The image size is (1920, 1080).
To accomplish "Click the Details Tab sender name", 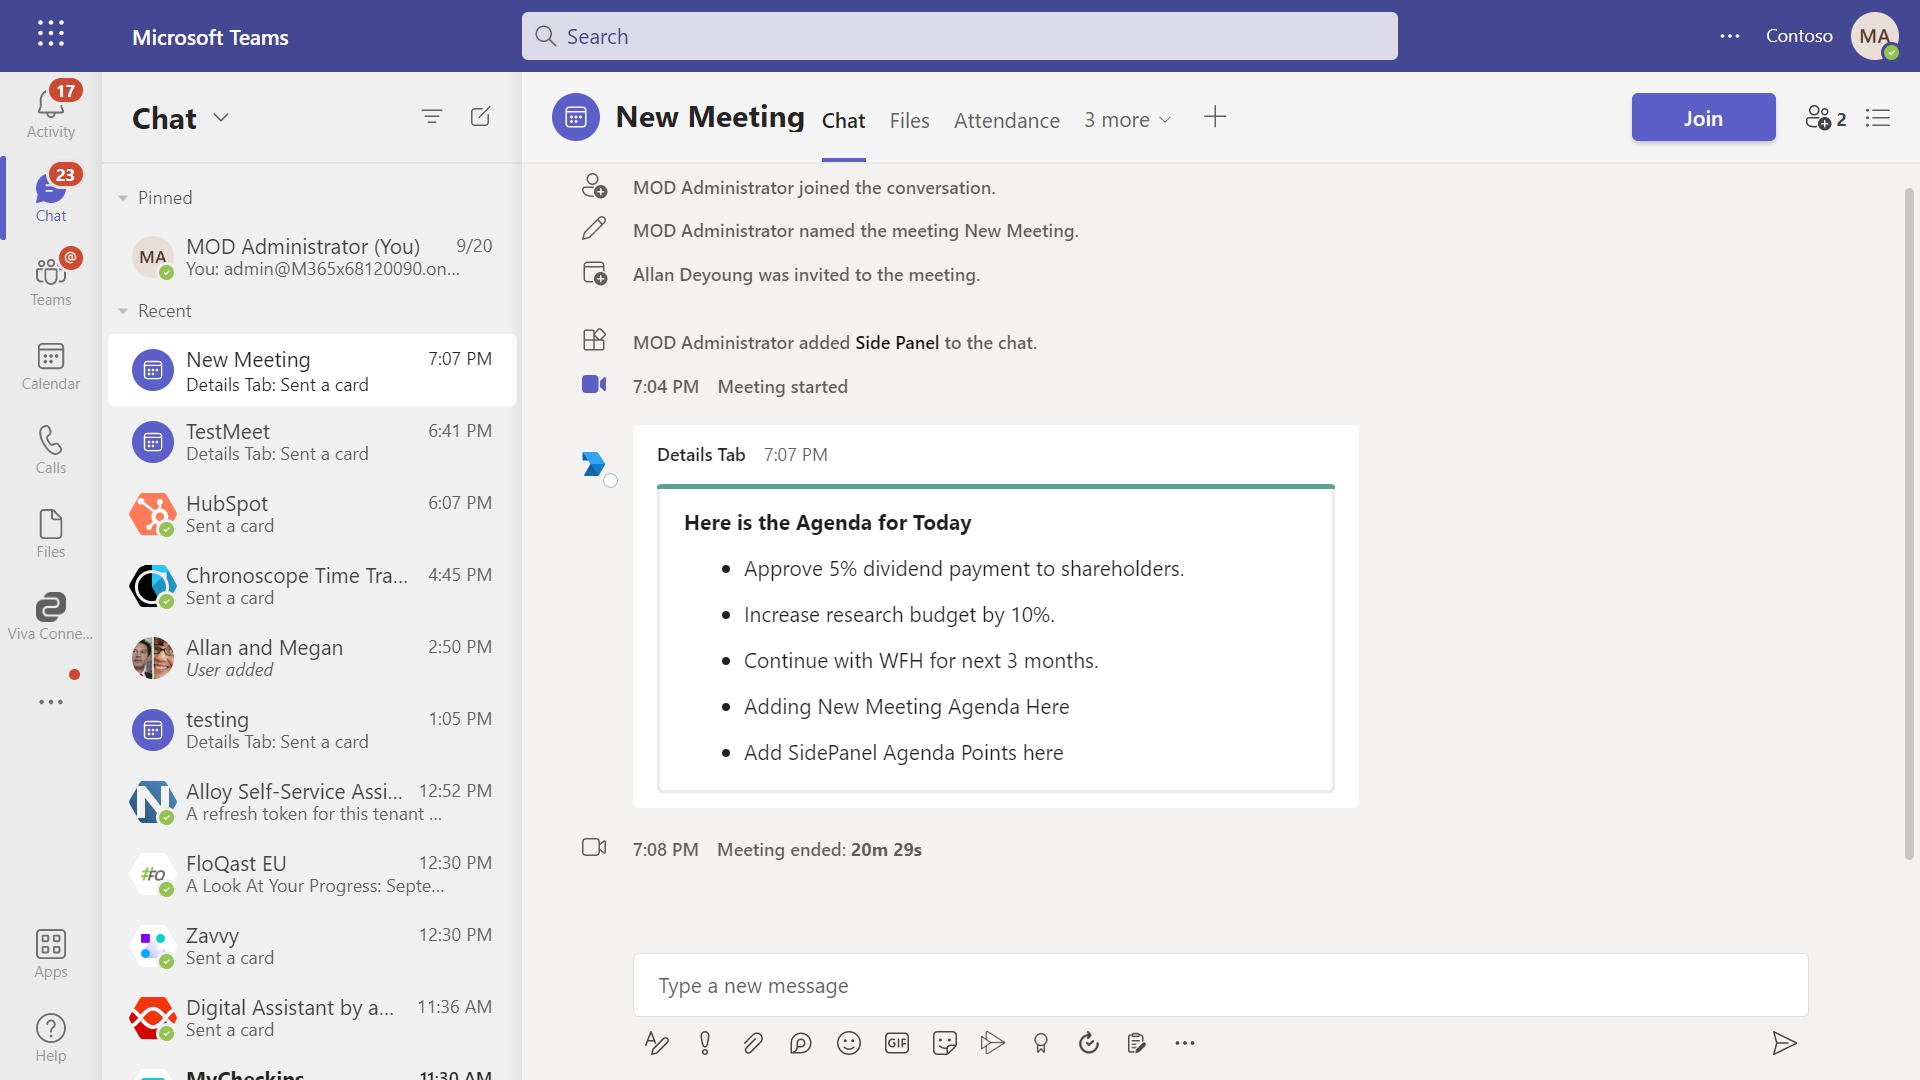I will point(701,455).
